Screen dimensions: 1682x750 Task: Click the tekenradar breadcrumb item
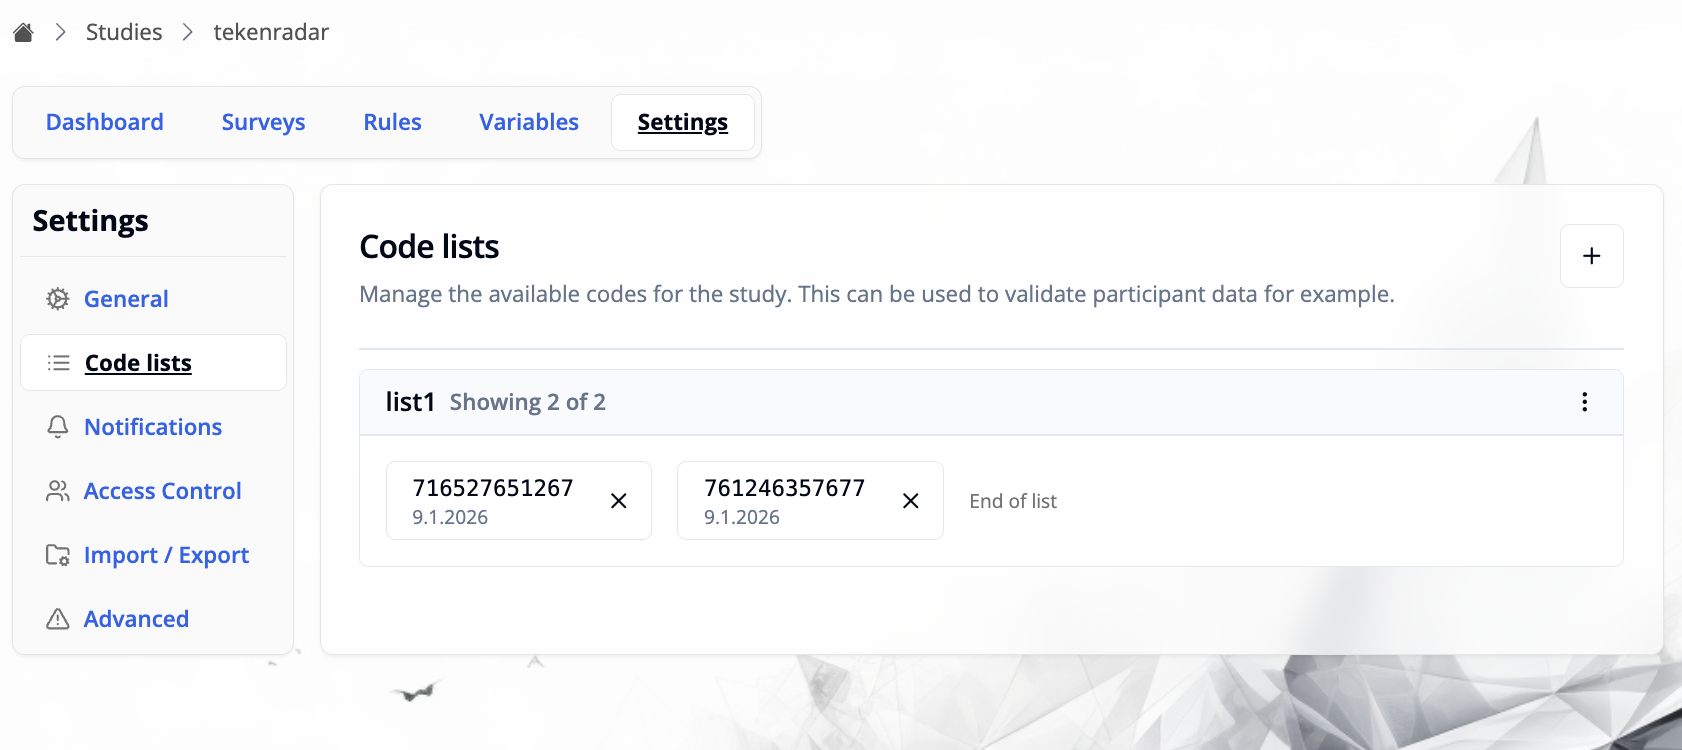271,32
